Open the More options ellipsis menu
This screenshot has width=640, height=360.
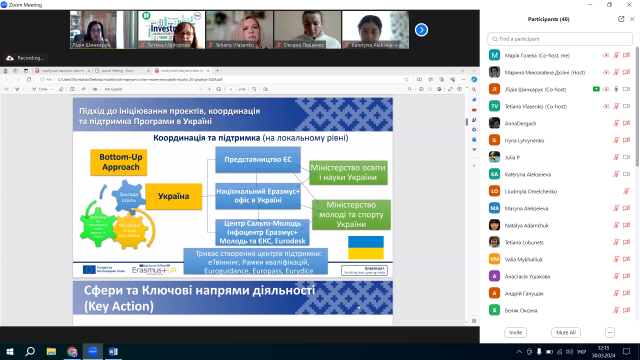pos(610,333)
